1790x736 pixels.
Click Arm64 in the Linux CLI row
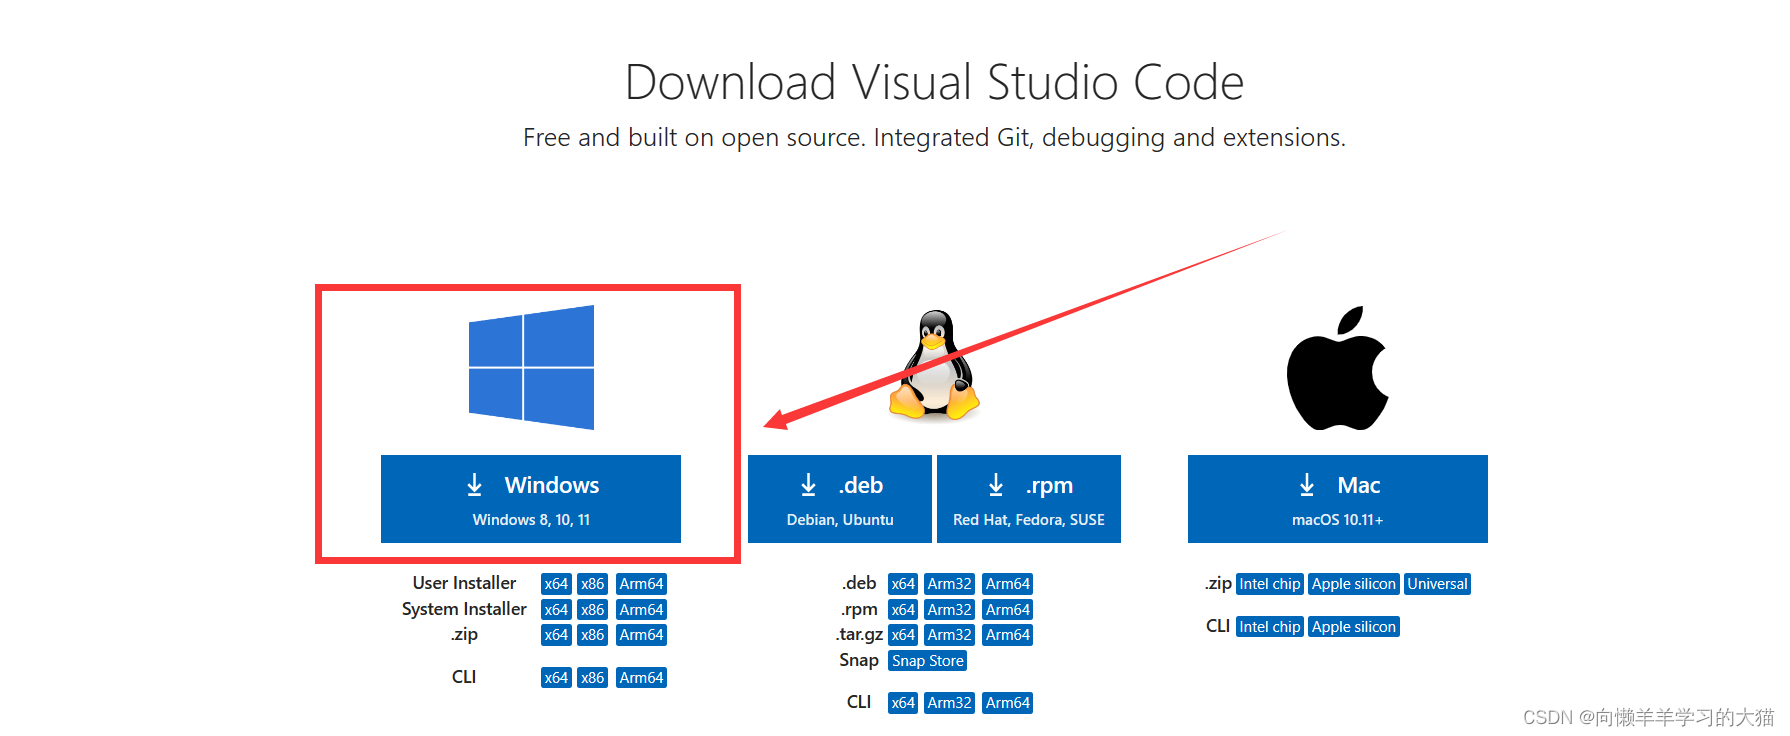coord(1007,703)
